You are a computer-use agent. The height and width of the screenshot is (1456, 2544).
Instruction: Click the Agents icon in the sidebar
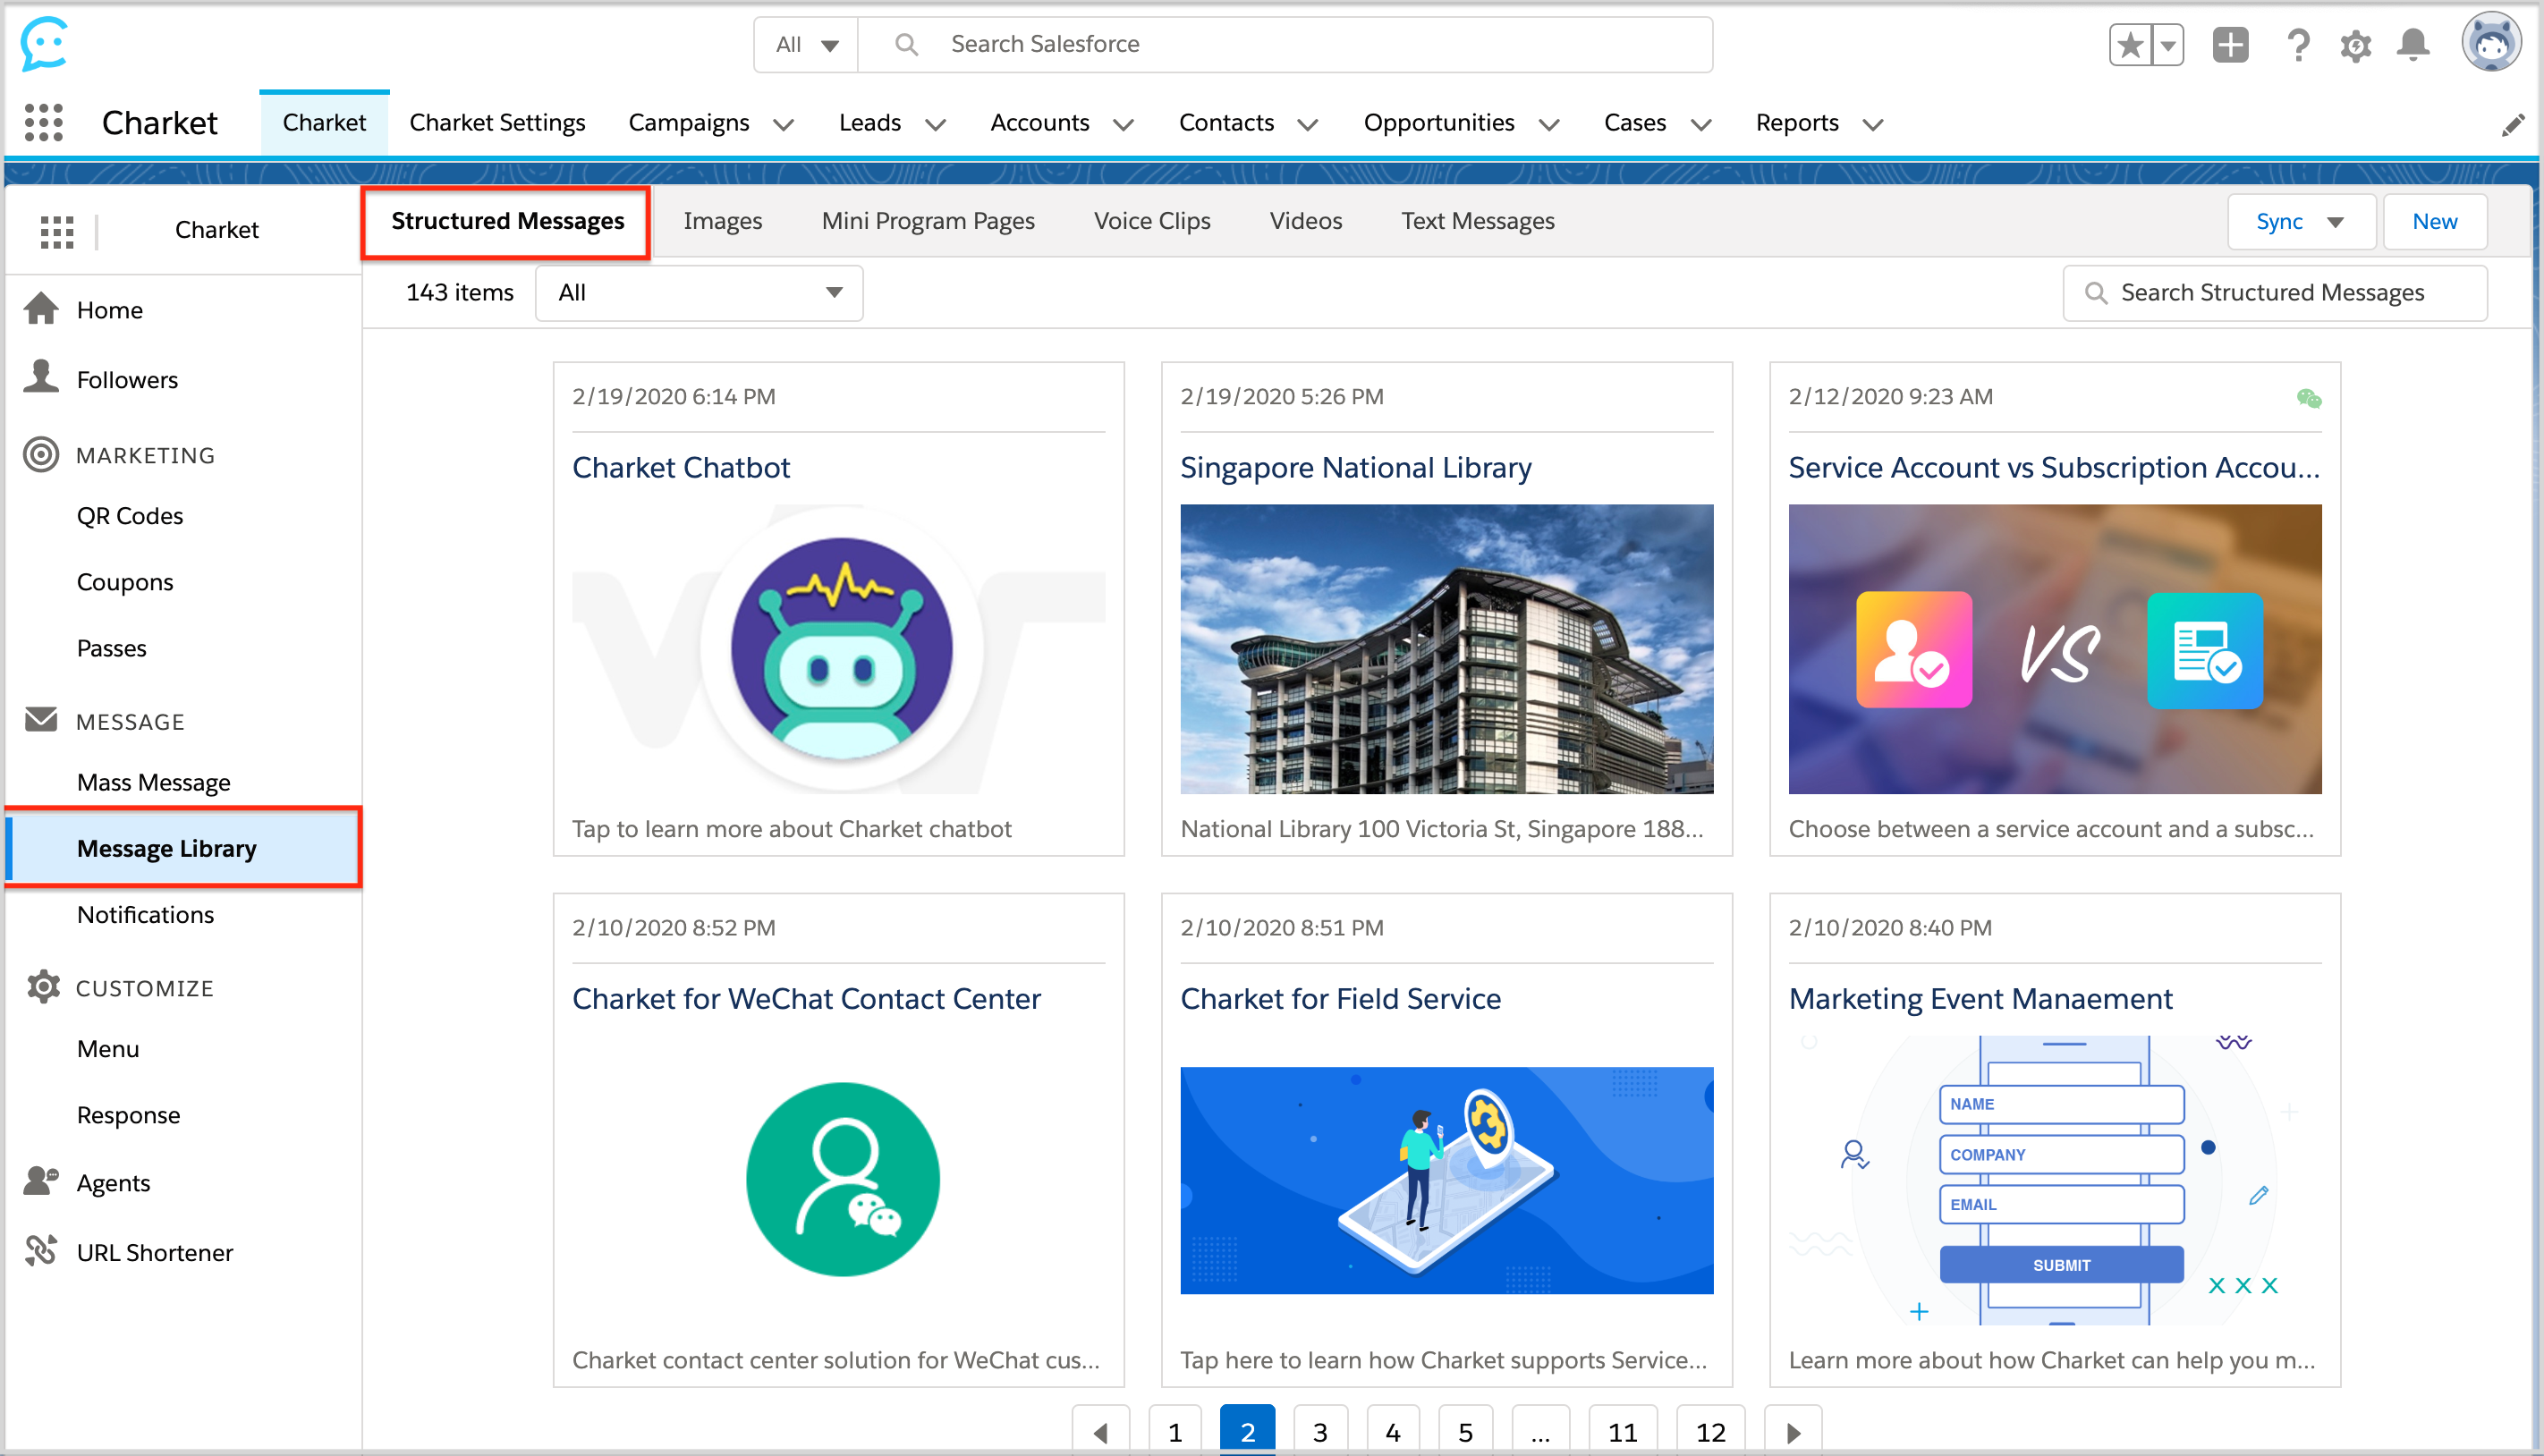click(x=41, y=1181)
